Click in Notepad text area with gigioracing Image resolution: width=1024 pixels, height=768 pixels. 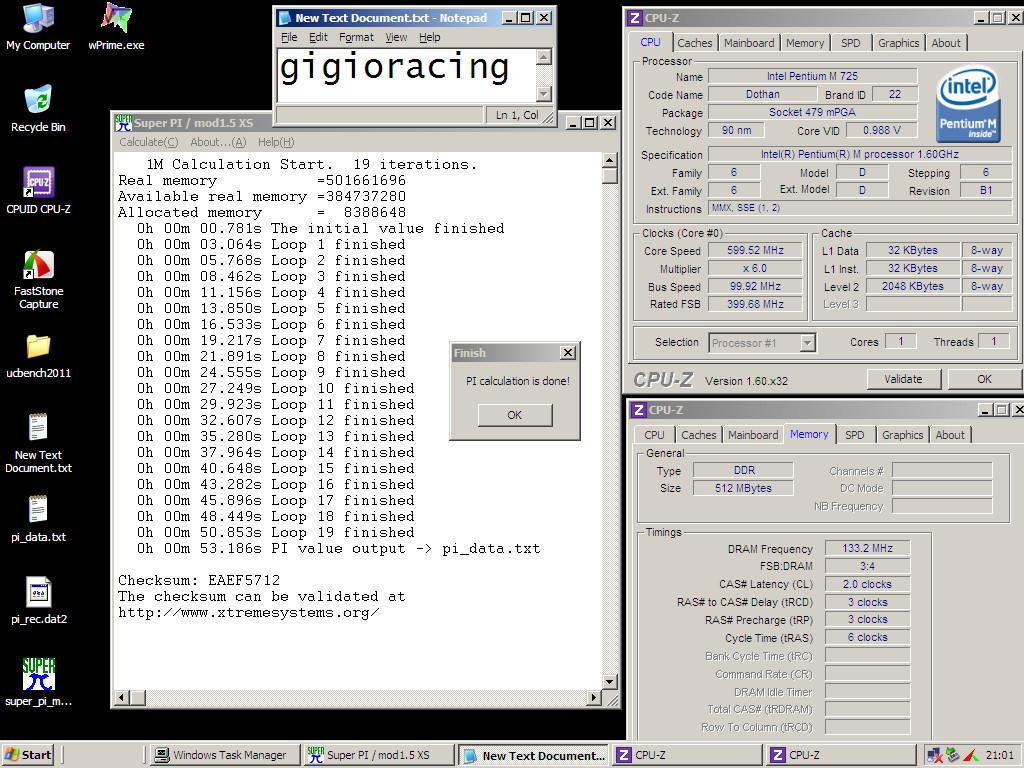click(406, 76)
